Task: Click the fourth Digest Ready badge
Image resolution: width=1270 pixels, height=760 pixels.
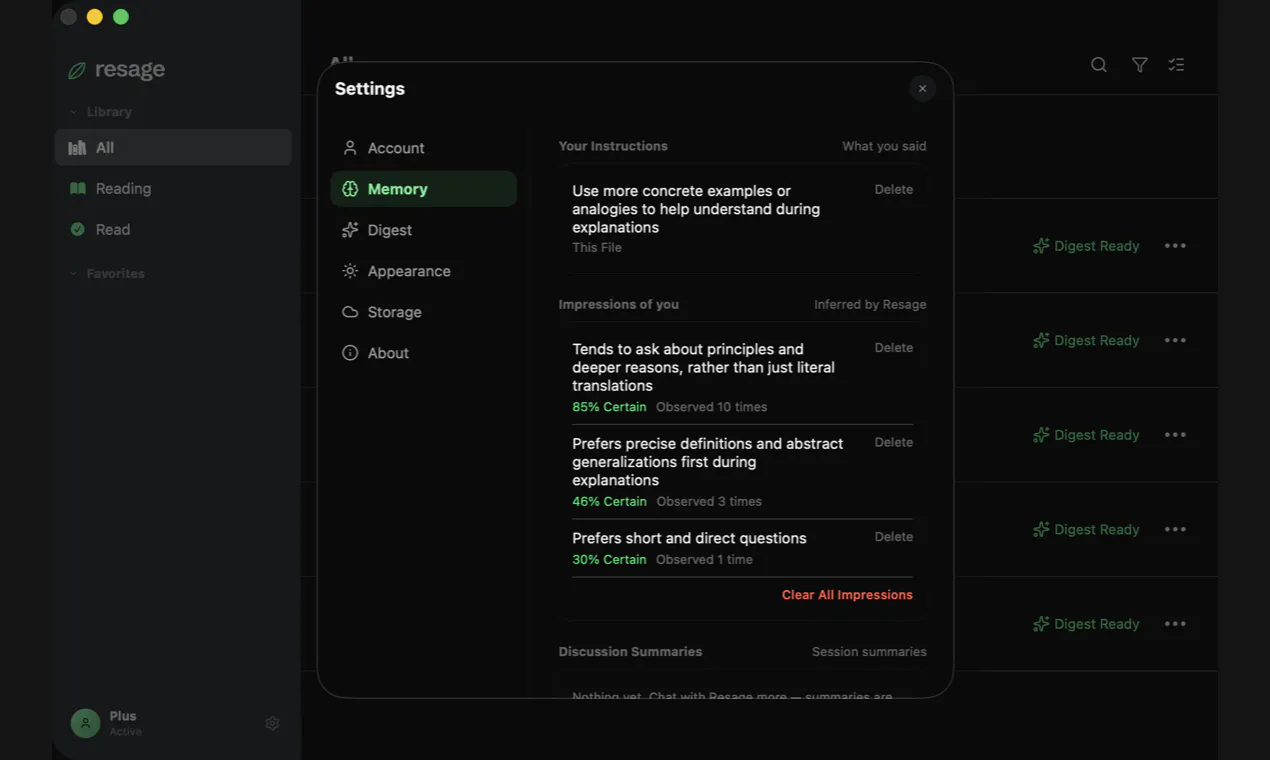Action: pyautogui.click(x=1086, y=530)
